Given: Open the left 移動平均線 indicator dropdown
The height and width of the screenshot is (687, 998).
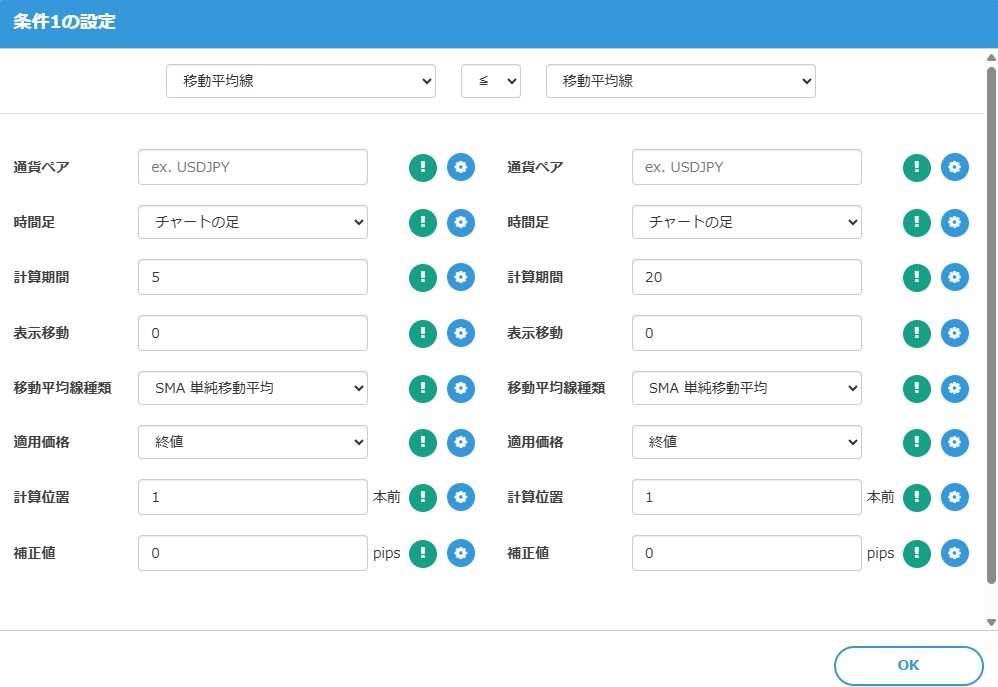Looking at the screenshot, I should (x=300, y=81).
